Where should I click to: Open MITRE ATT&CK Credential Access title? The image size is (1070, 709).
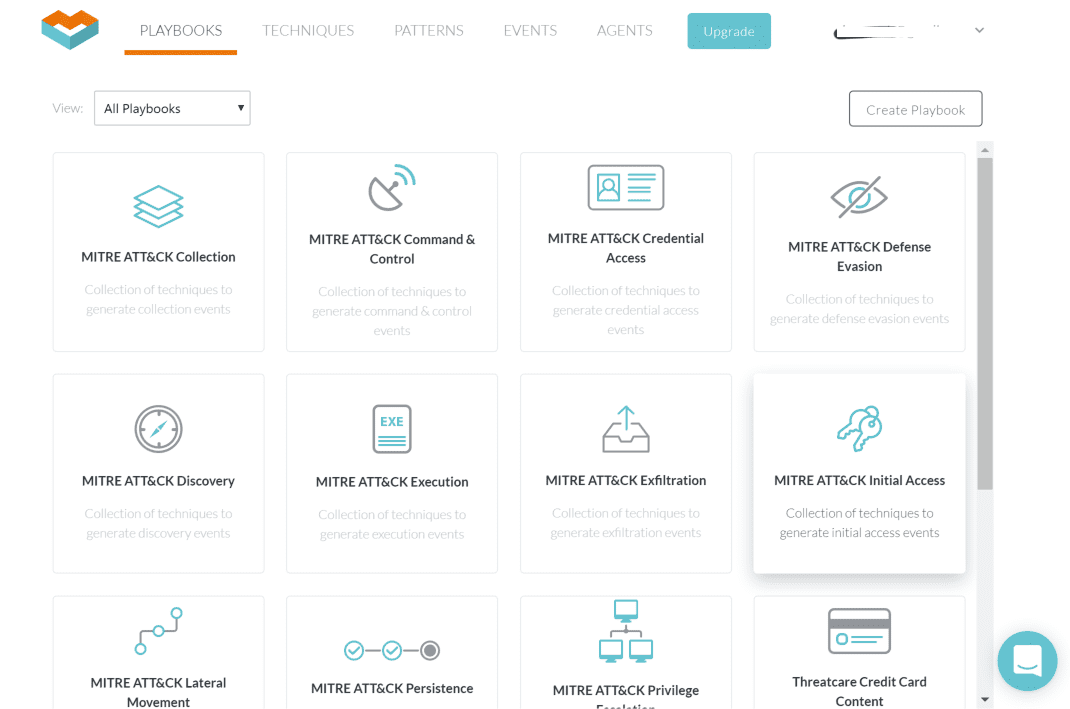coord(626,248)
